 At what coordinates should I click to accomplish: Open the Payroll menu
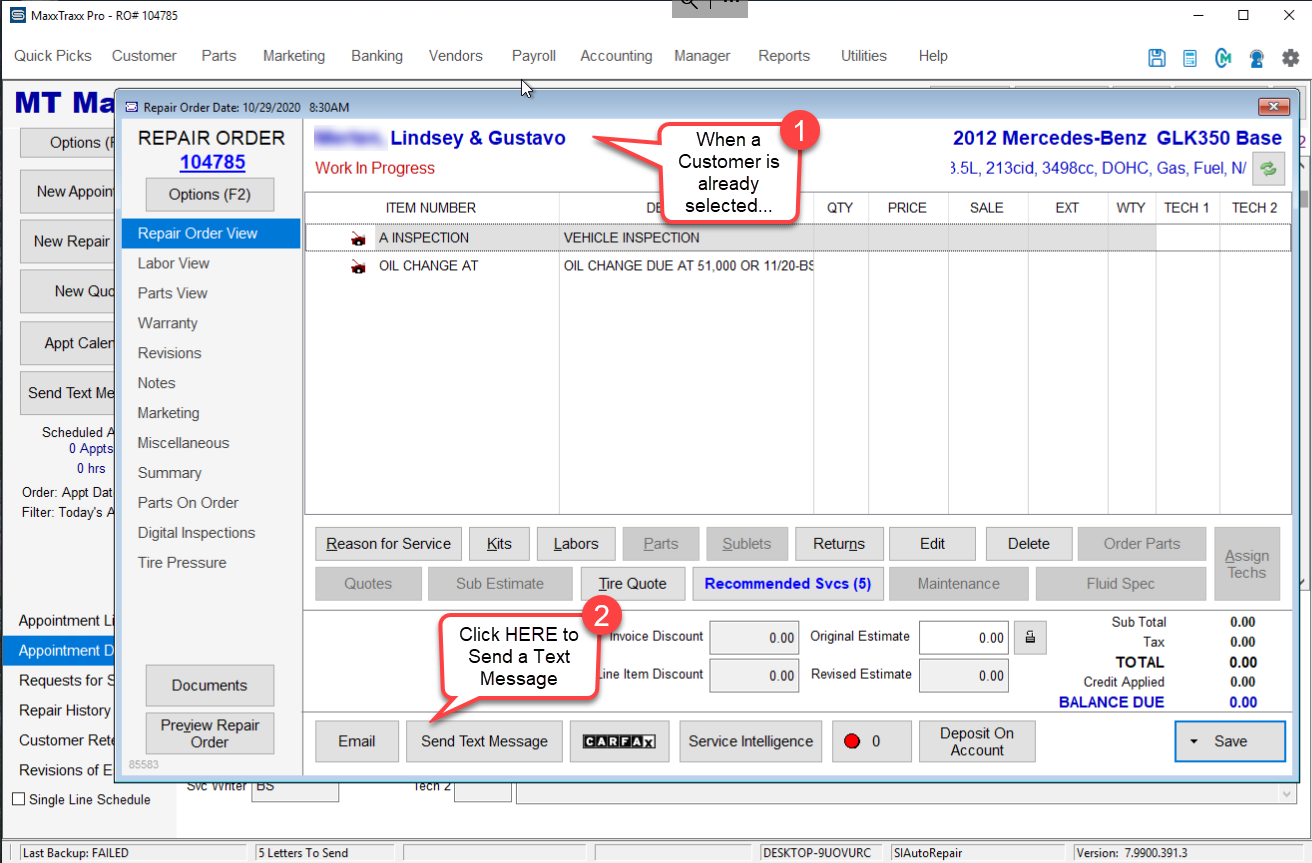[534, 56]
